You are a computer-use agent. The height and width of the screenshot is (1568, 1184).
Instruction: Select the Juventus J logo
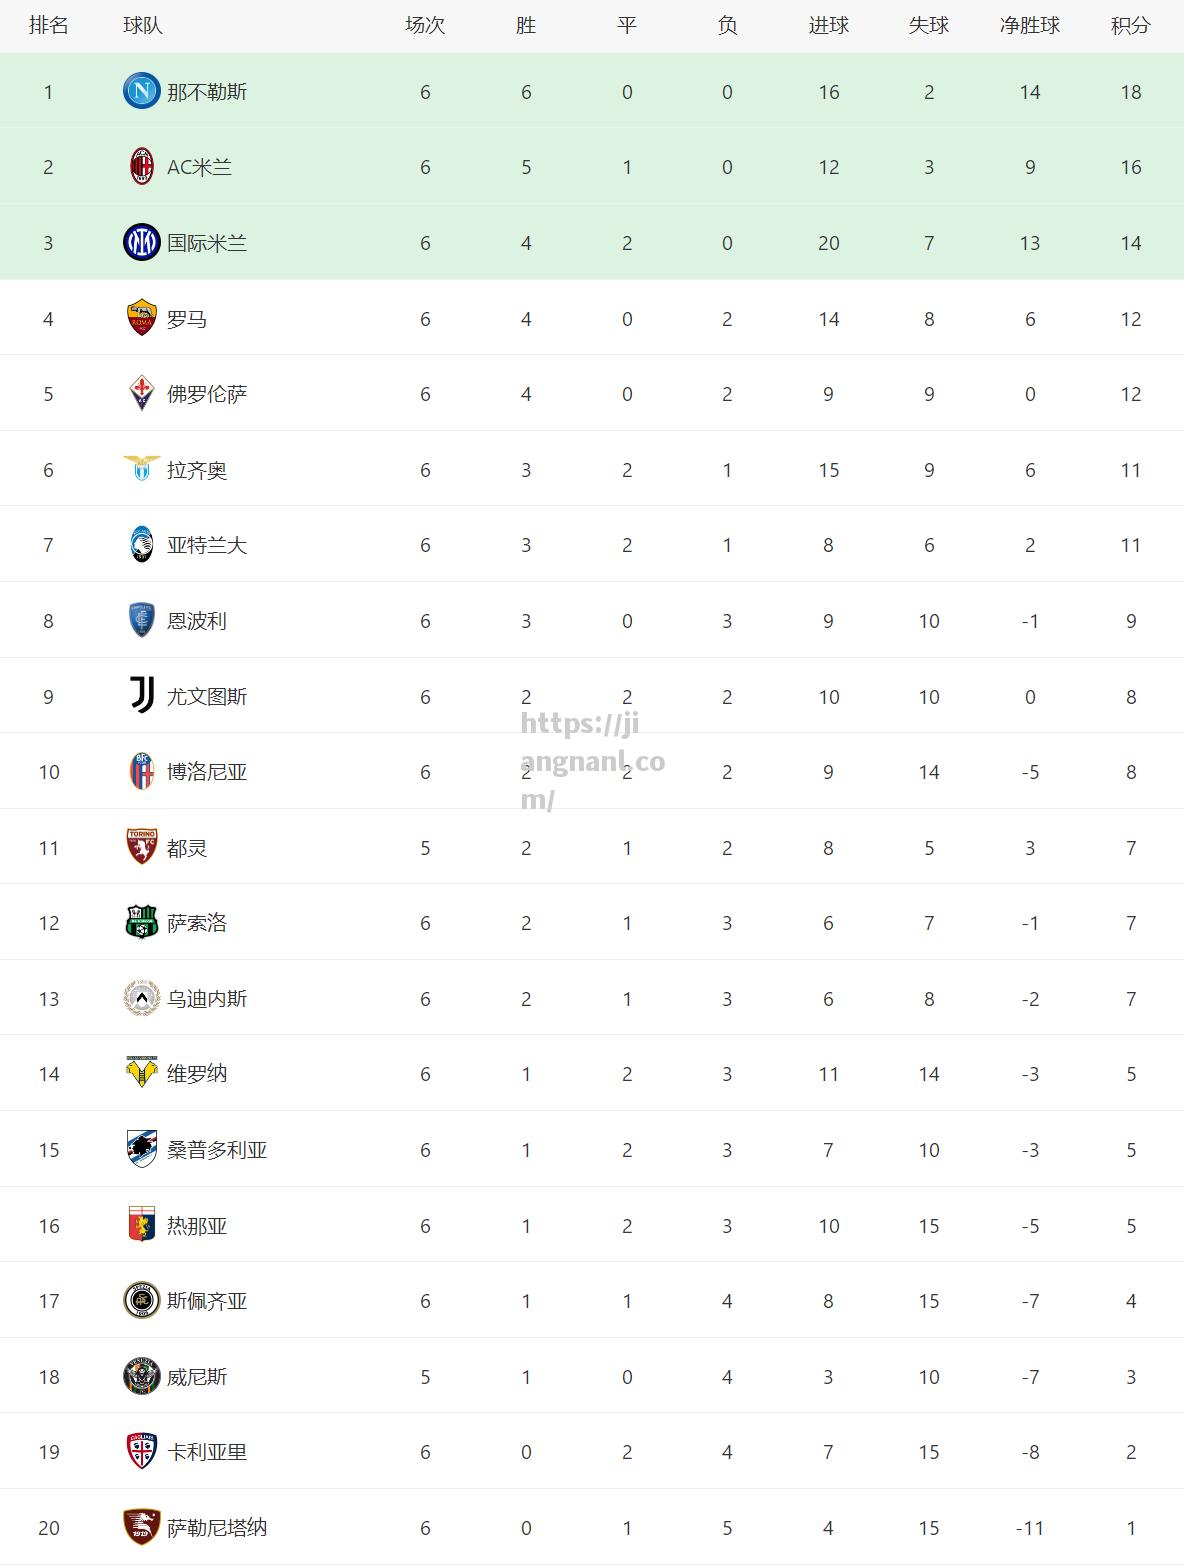point(142,696)
